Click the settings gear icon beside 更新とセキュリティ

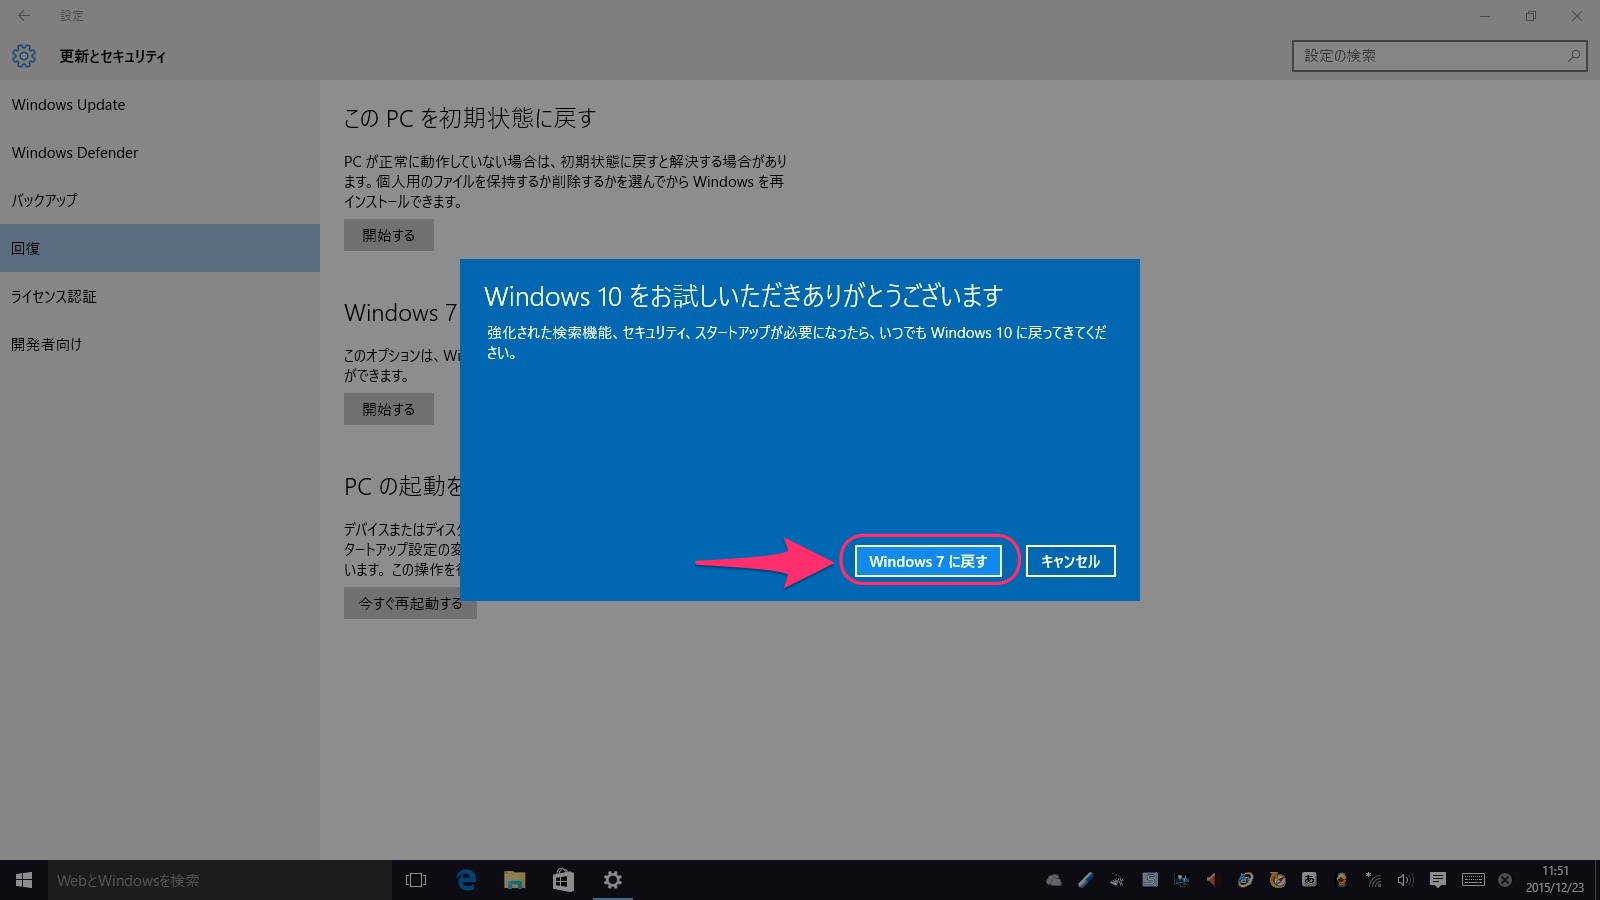click(24, 56)
